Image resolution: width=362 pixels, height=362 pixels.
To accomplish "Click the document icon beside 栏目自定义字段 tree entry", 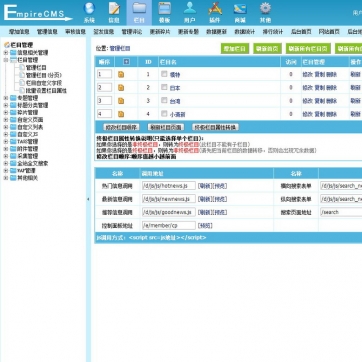I will (22, 83).
